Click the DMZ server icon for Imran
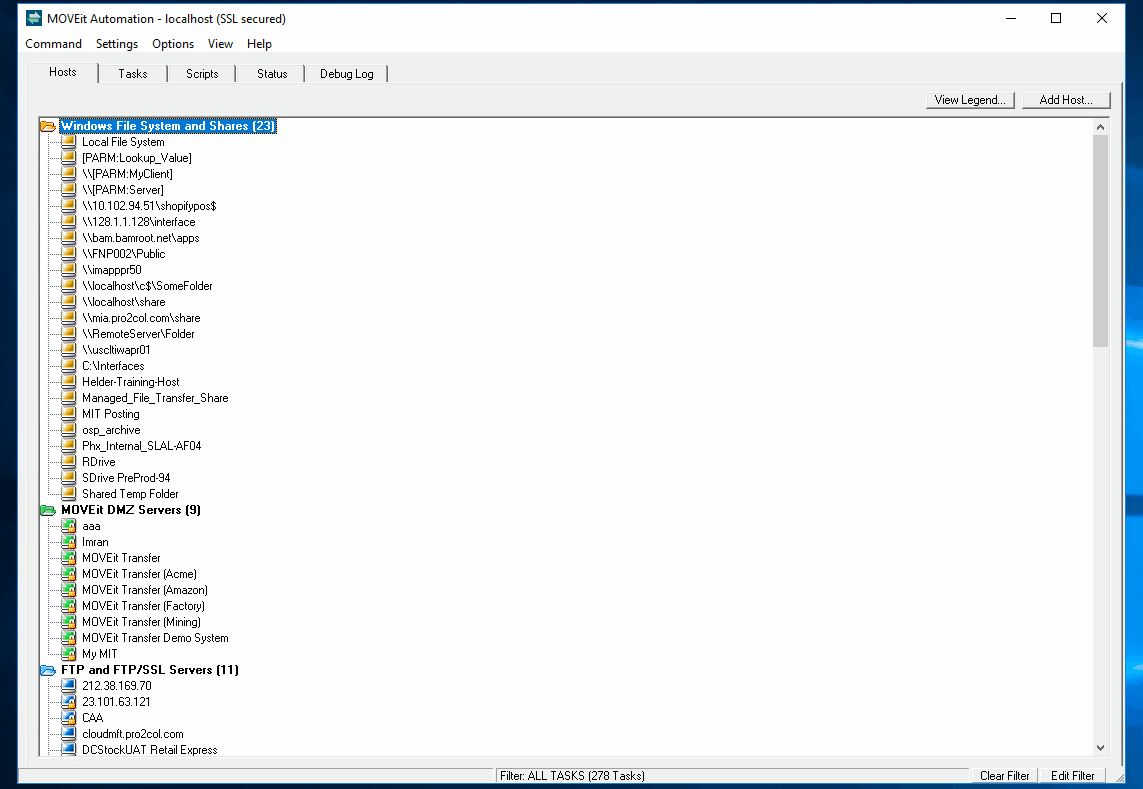 pyautogui.click(x=69, y=543)
